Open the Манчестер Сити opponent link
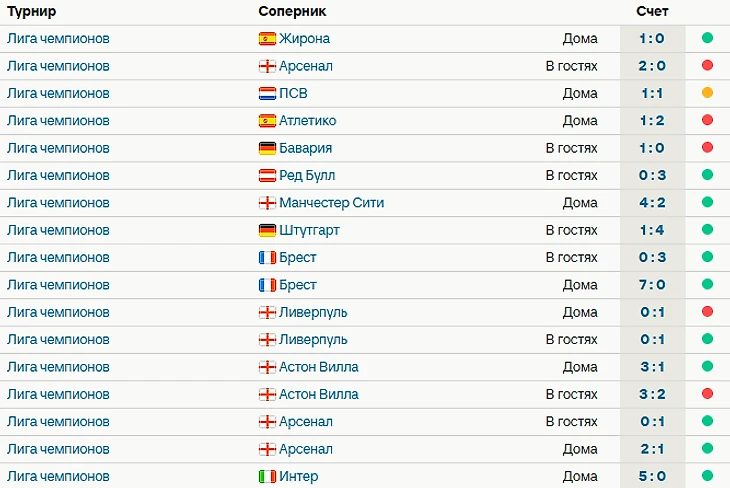Screen dimensions: 730x488 331,203
